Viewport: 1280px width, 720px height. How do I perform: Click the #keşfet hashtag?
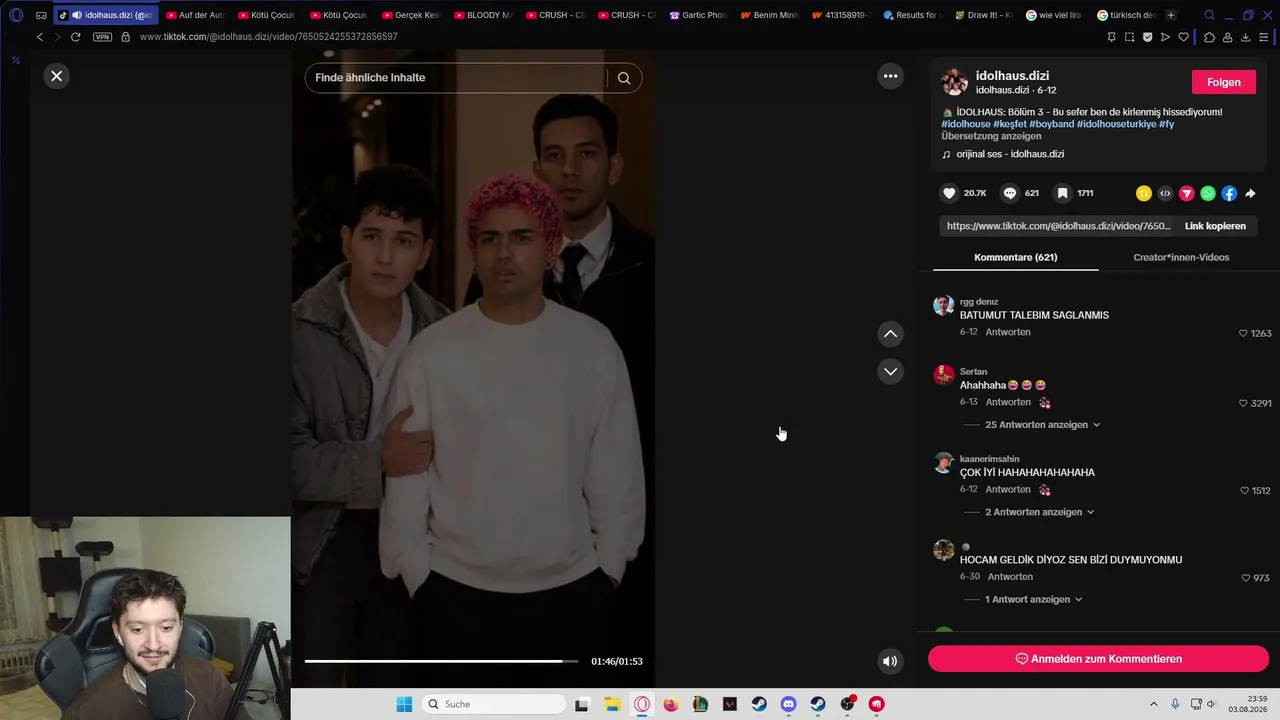pyautogui.click(x=1010, y=124)
